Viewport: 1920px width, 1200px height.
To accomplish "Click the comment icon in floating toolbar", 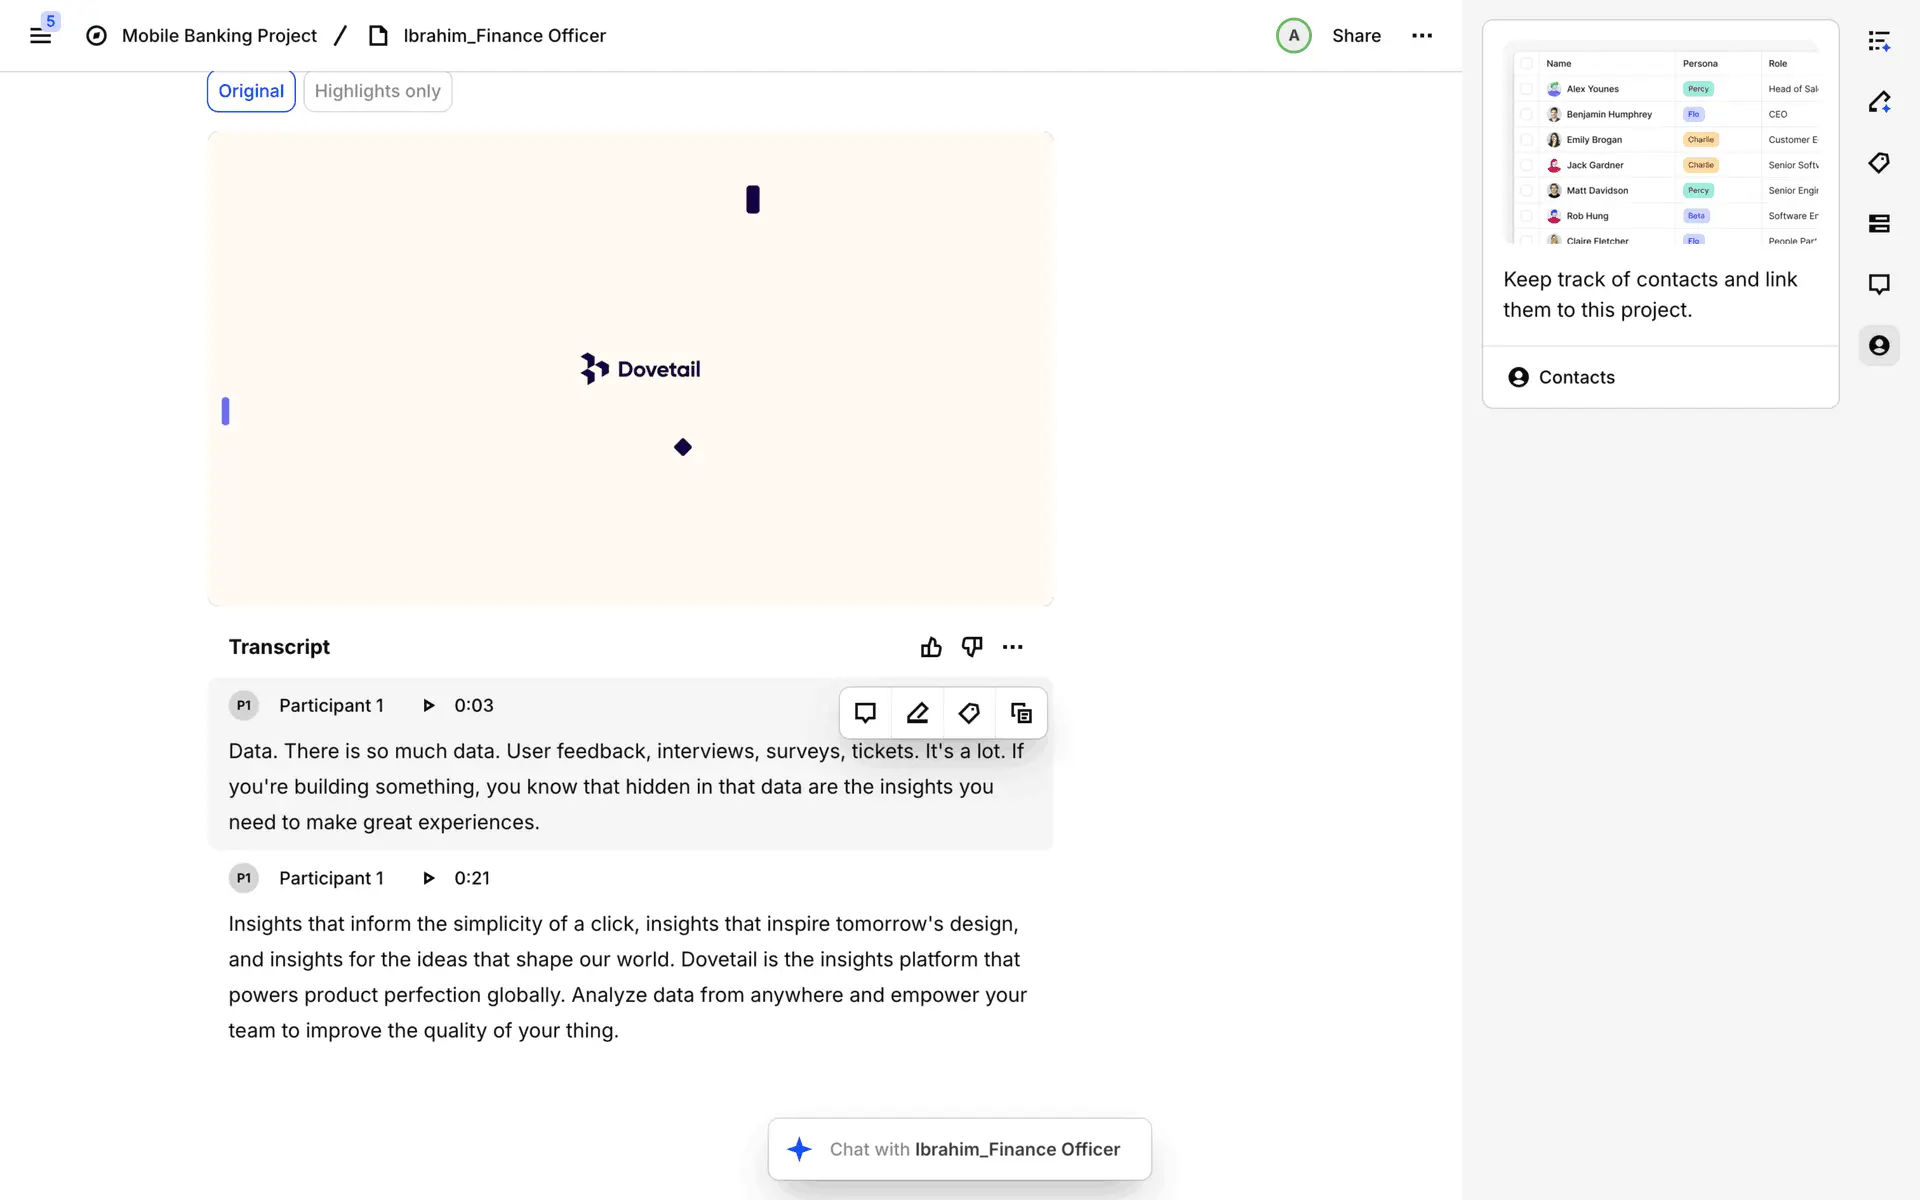I will [x=865, y=713].
